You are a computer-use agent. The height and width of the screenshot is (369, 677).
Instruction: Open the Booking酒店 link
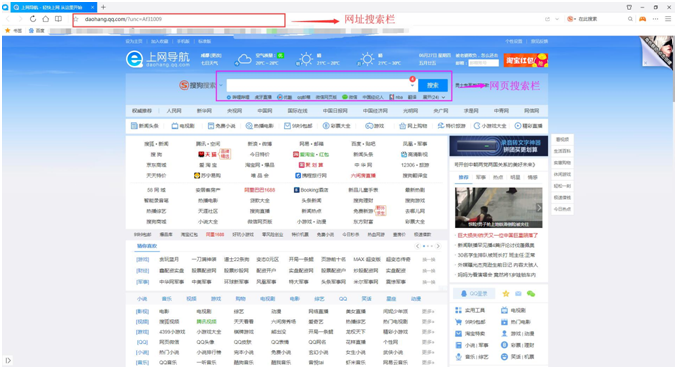pyautogui.click(x=311, y=190)
